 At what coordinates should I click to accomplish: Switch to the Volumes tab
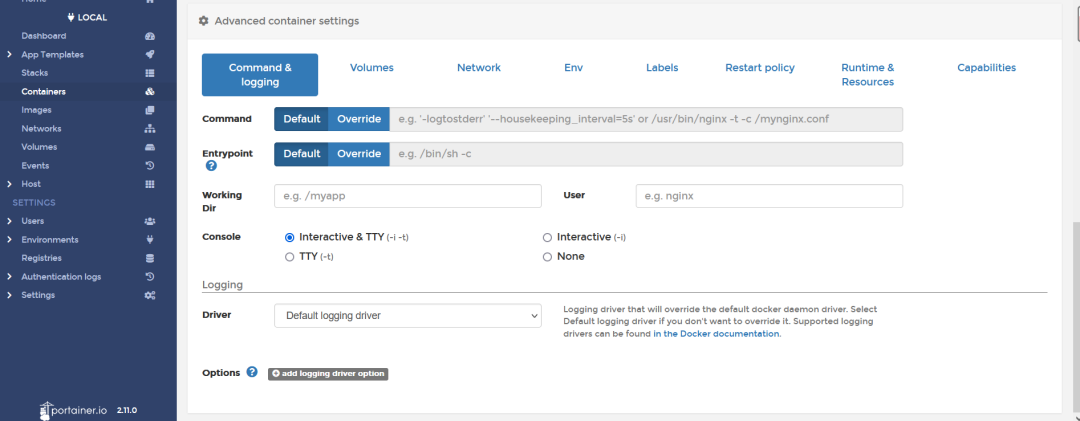[371, 68]
